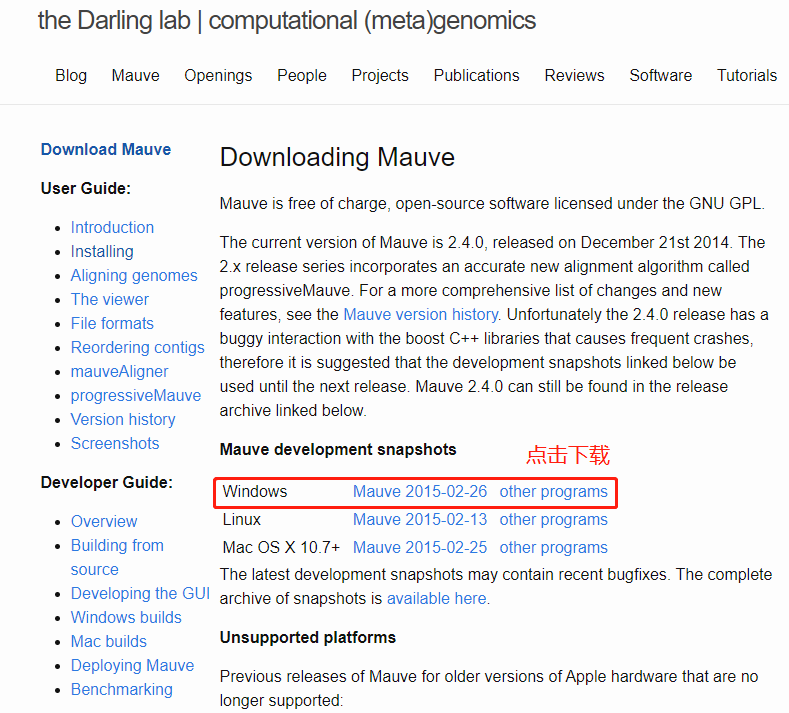Open the snapshot archive available here link
Viewport: 789px width, 713px height.
437,599
